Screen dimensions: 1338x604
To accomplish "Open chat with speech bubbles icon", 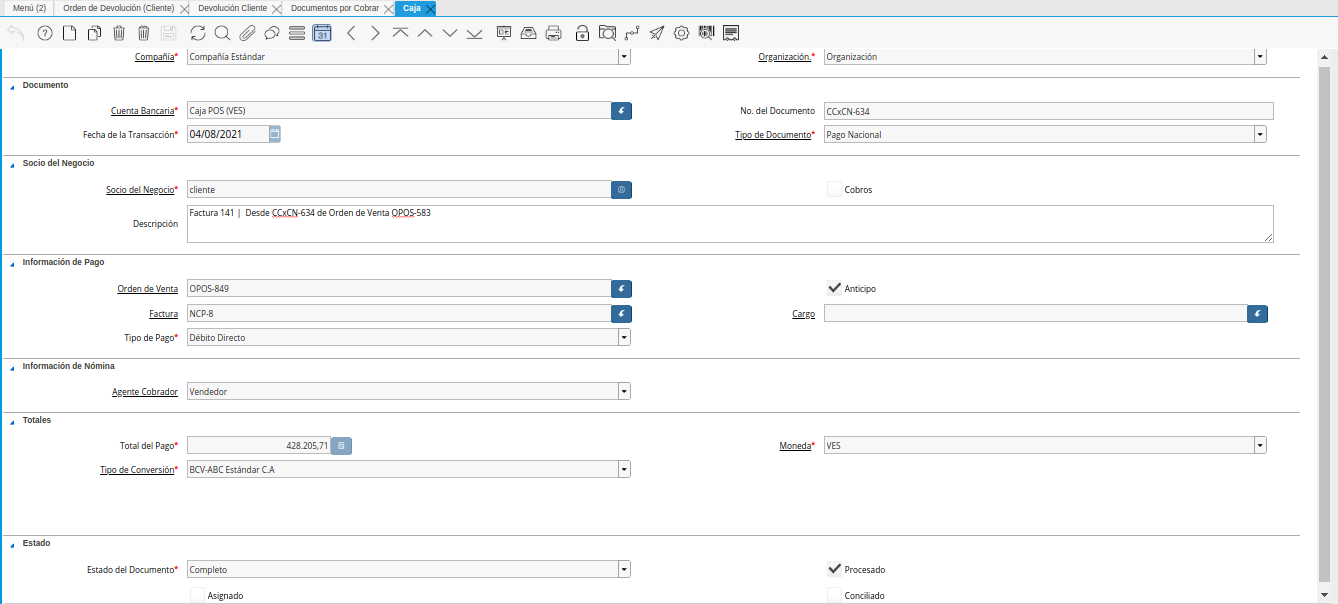I will (272, 33).
